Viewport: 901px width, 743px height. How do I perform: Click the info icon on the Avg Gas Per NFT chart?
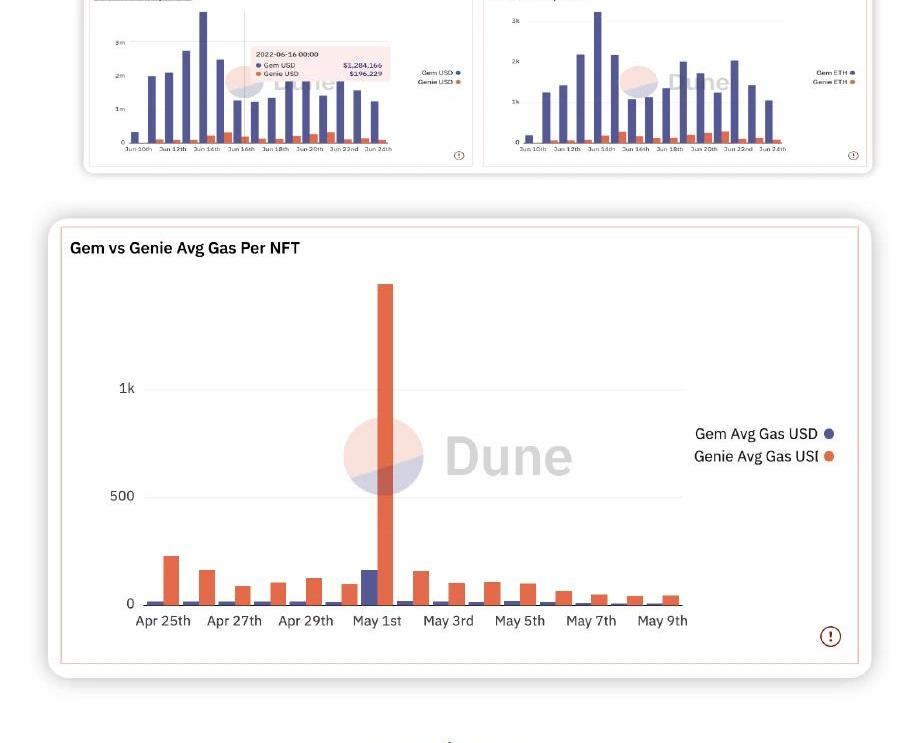click(830, 636)
